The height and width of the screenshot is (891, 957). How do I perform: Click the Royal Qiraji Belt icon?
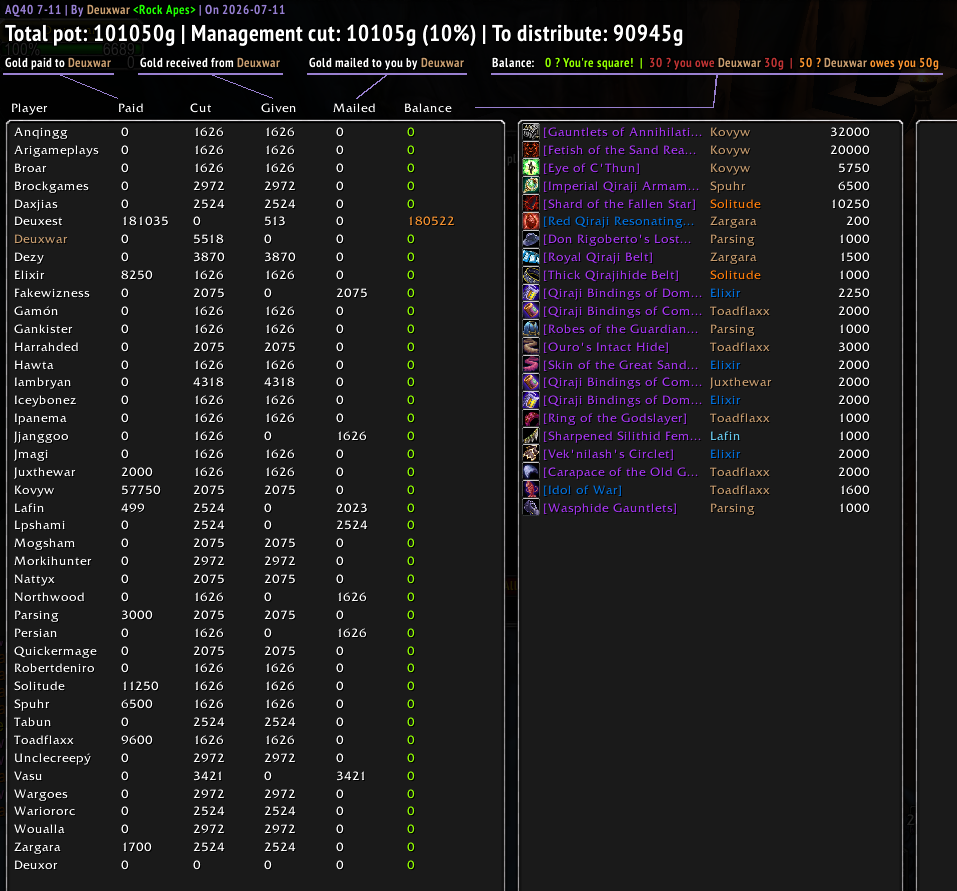(x=531, y=257)
